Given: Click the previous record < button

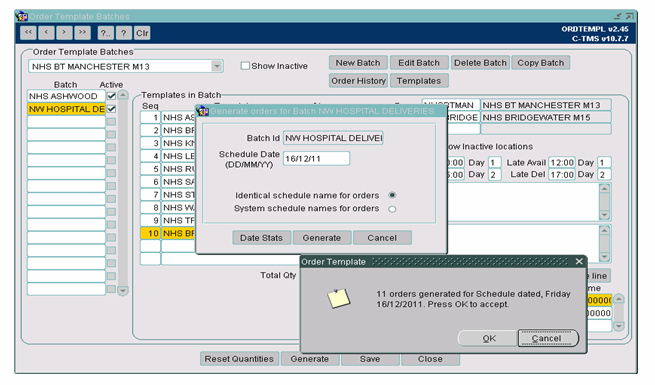Looking at the screenshot, I should [46, 33].
